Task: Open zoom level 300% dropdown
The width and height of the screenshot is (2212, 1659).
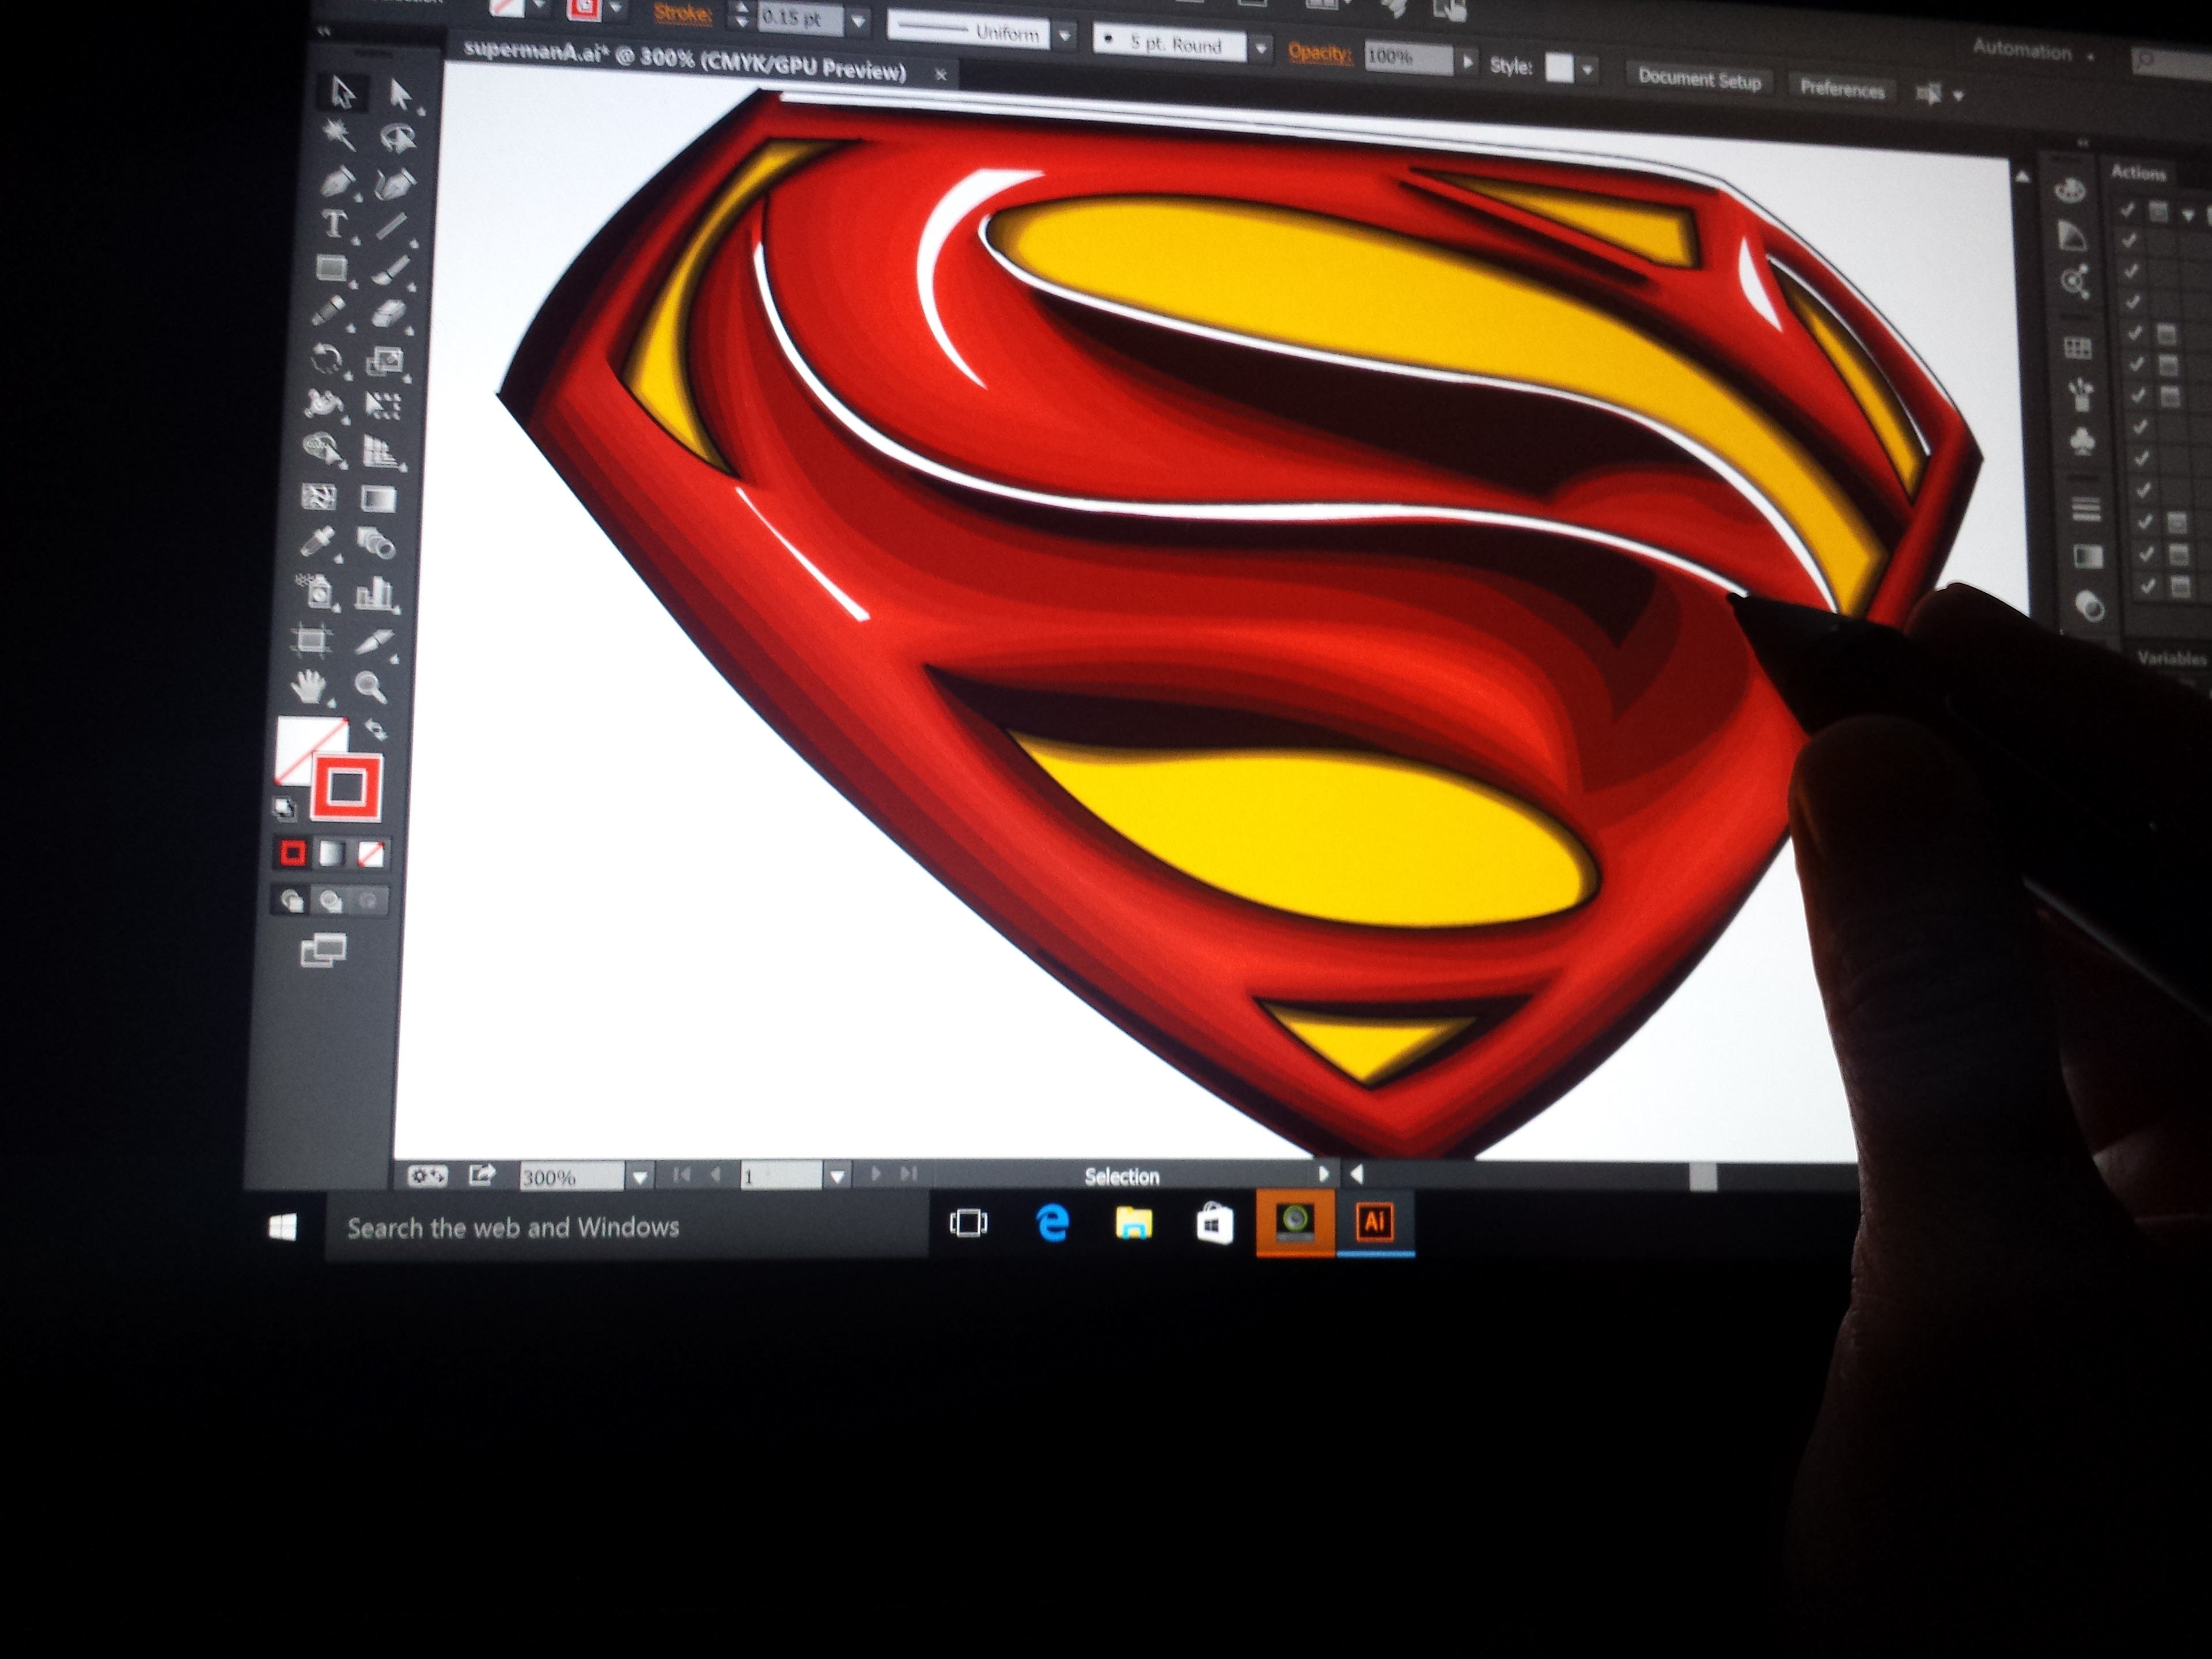Action: point(640,1177)
